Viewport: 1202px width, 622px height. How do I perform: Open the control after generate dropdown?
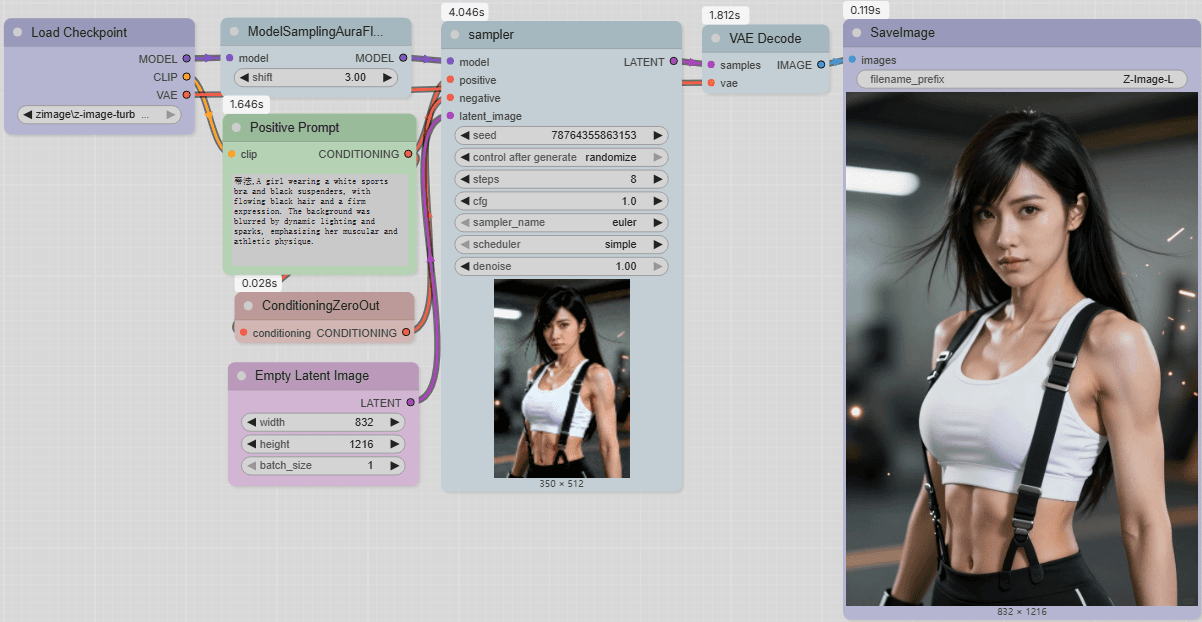pos(561,158)
